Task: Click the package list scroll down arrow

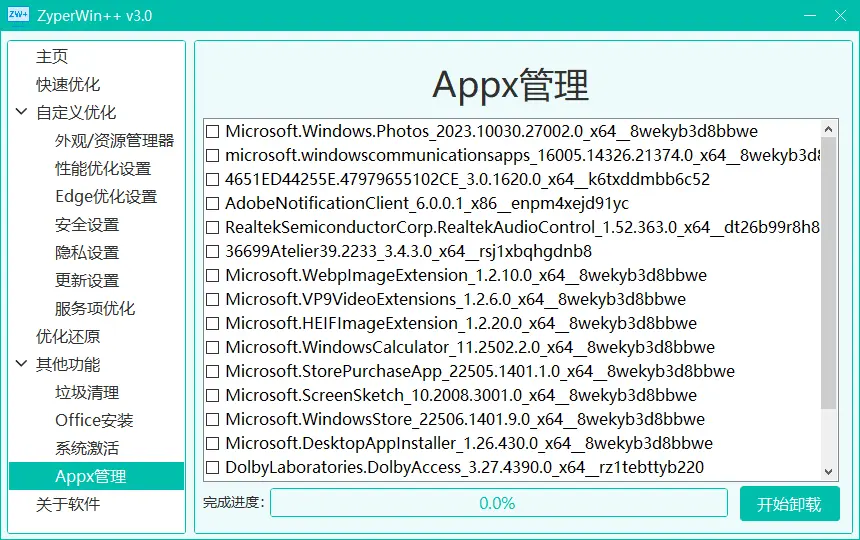Action: (x=828, y=472)
